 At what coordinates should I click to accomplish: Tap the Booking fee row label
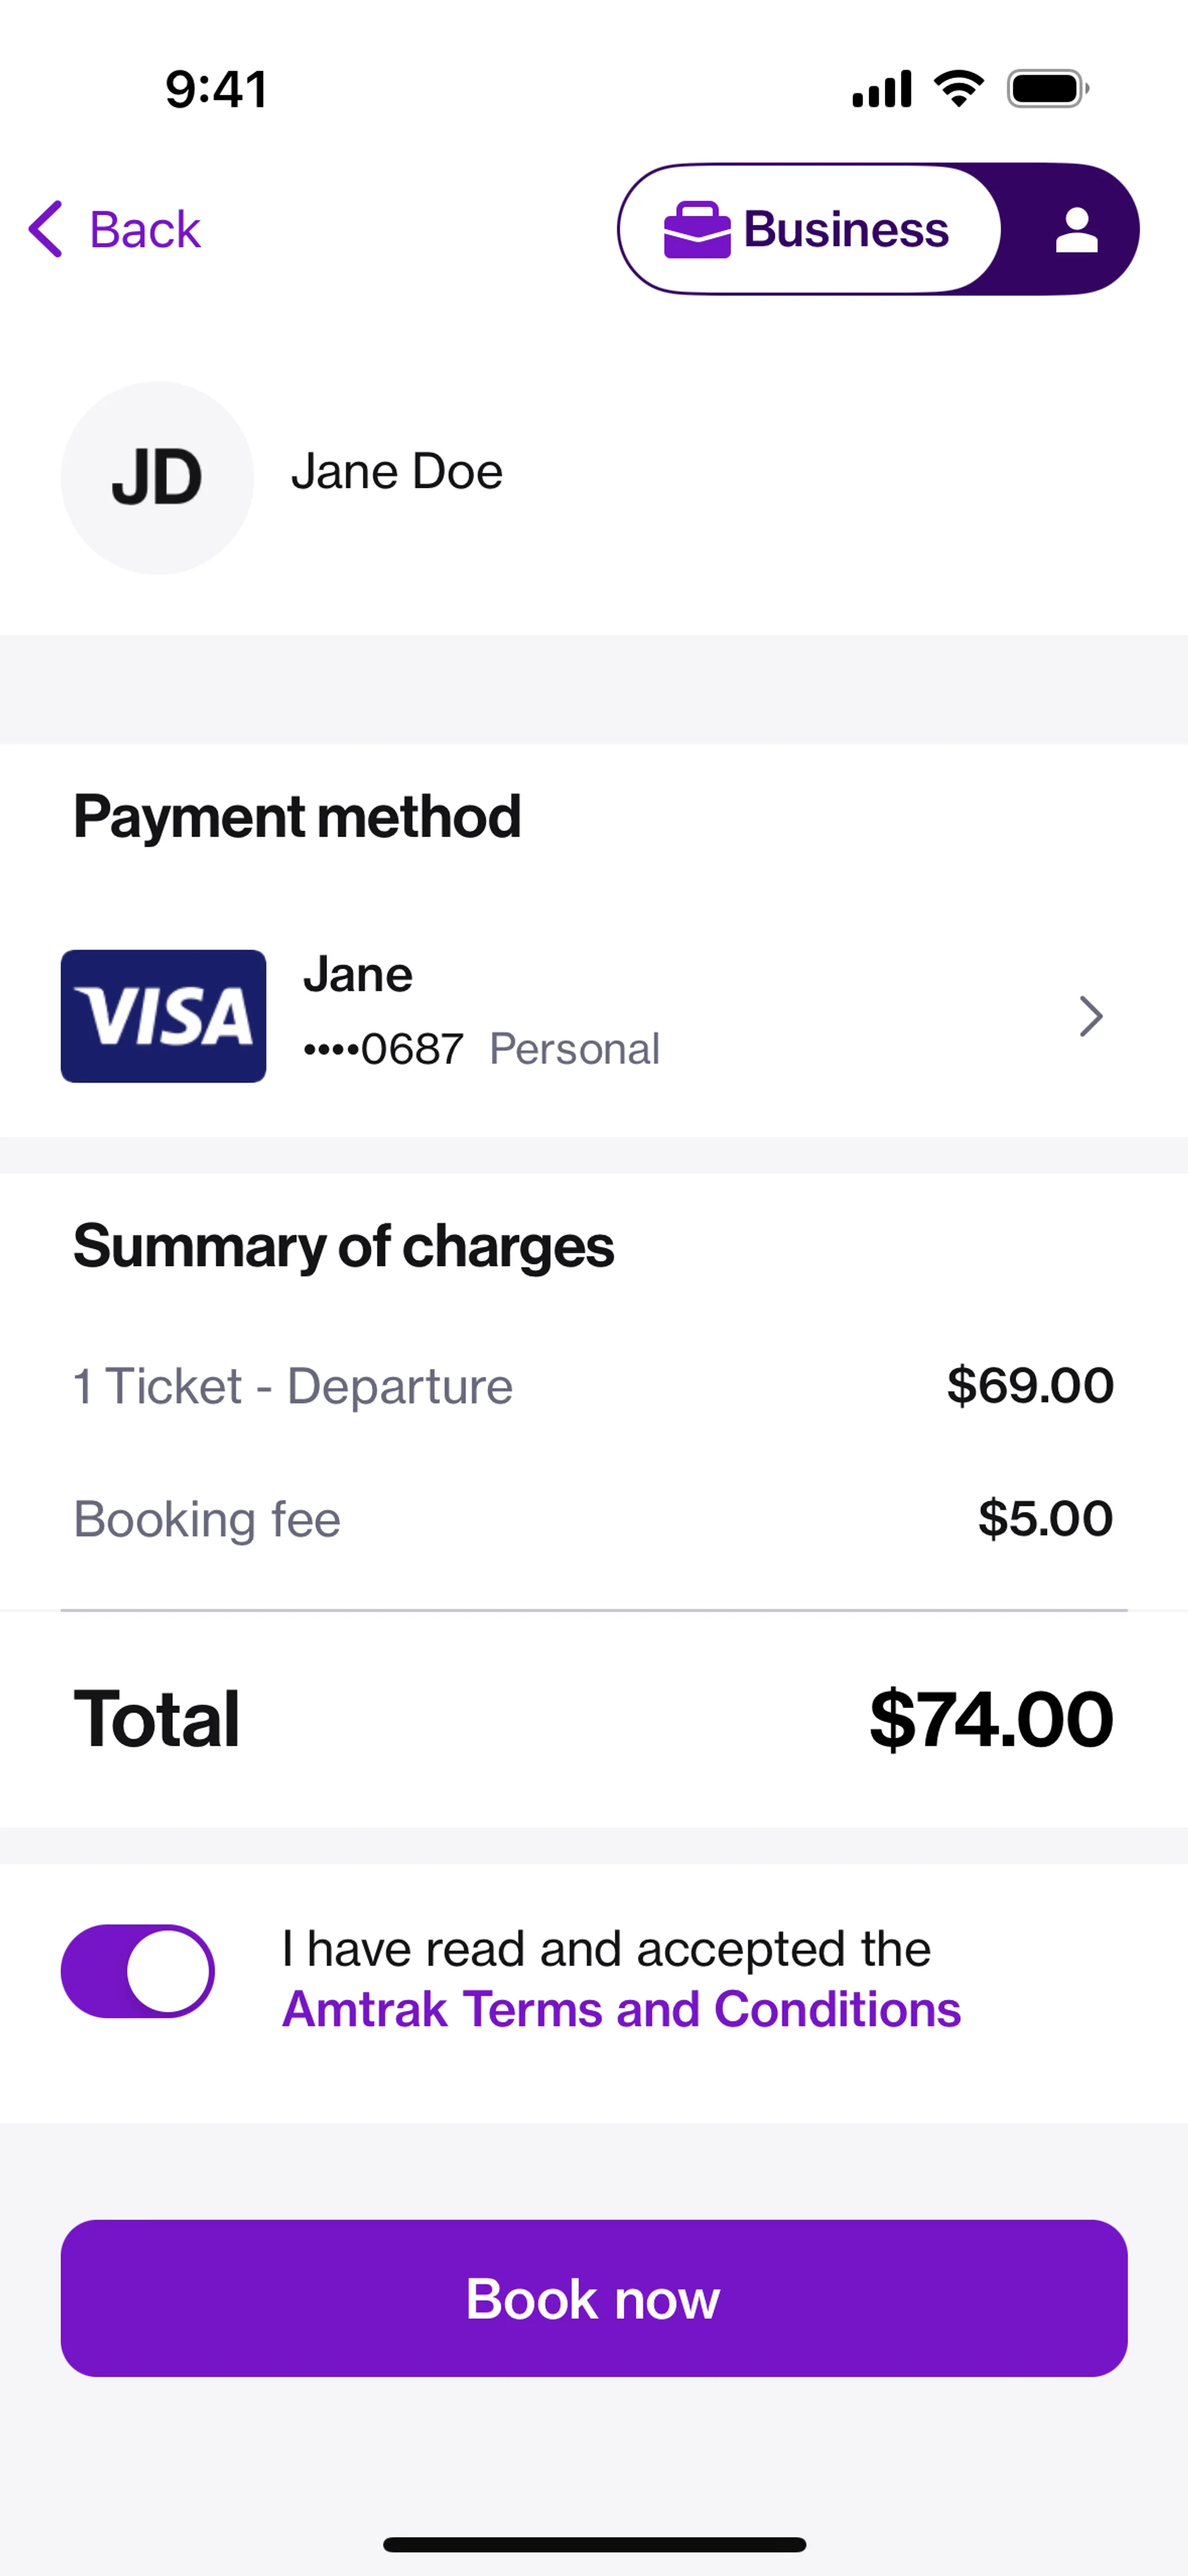[207, 1519]
